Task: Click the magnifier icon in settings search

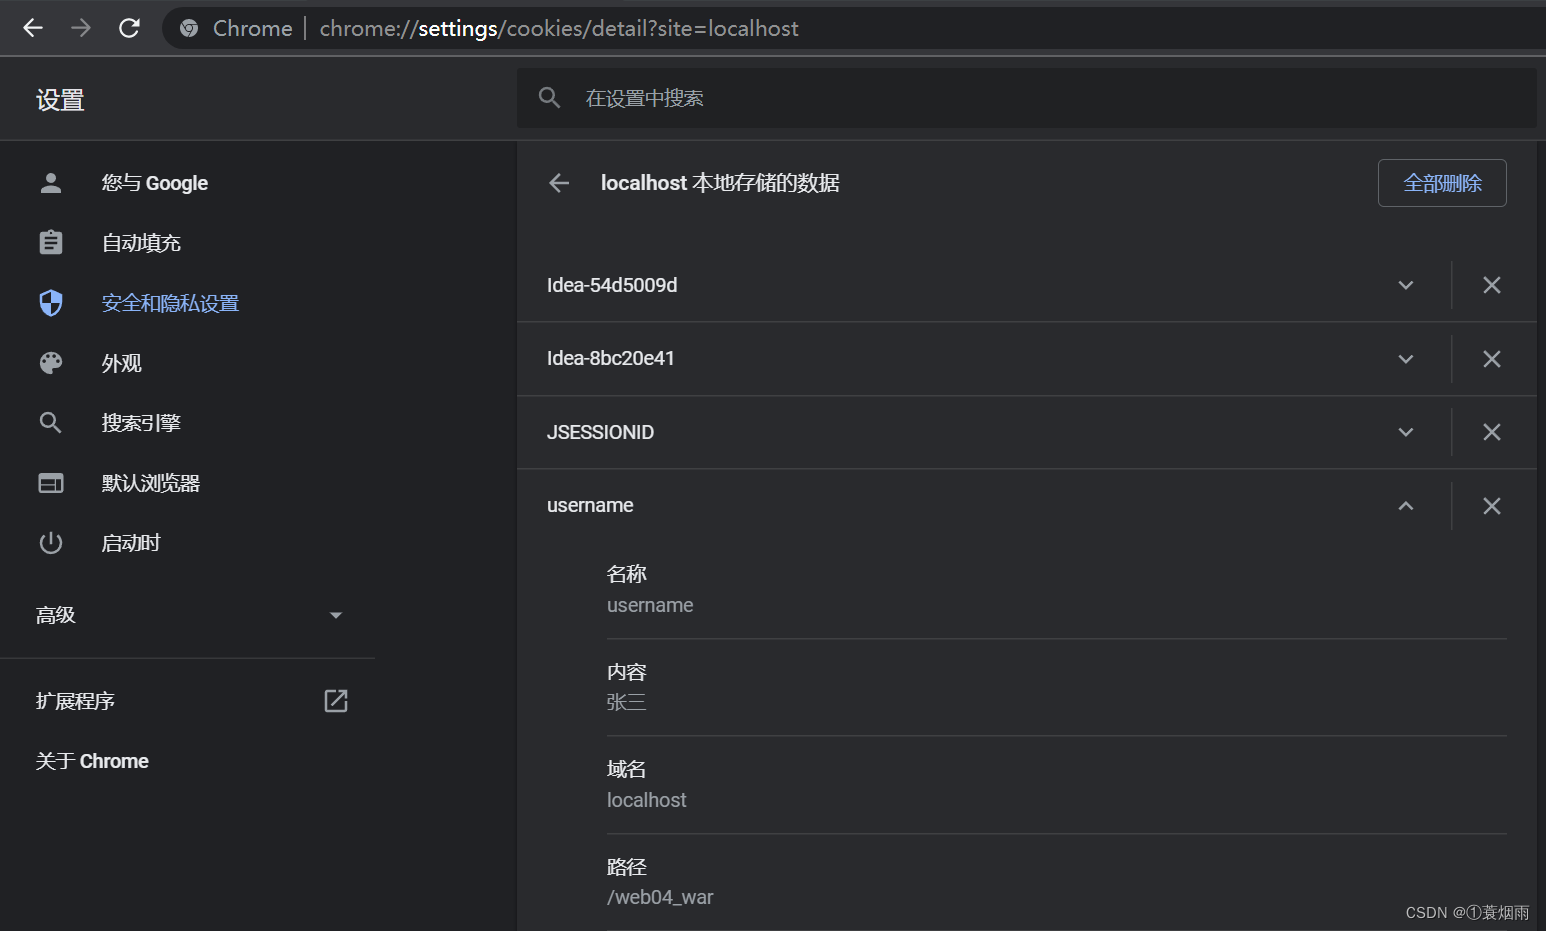Action: [x=549, y=98]
